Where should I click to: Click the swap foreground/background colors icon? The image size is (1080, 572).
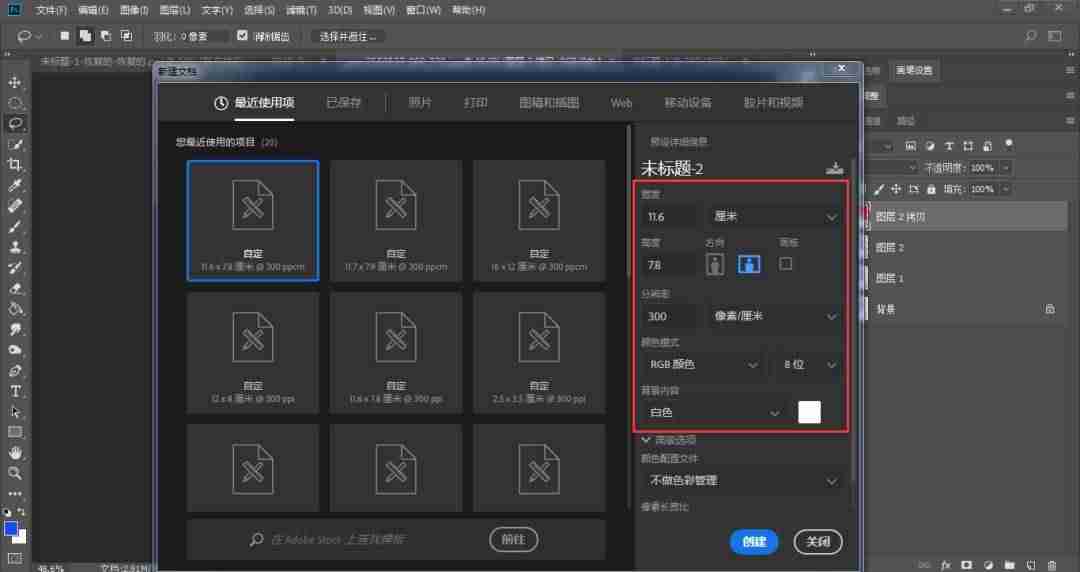pos(21,512)
